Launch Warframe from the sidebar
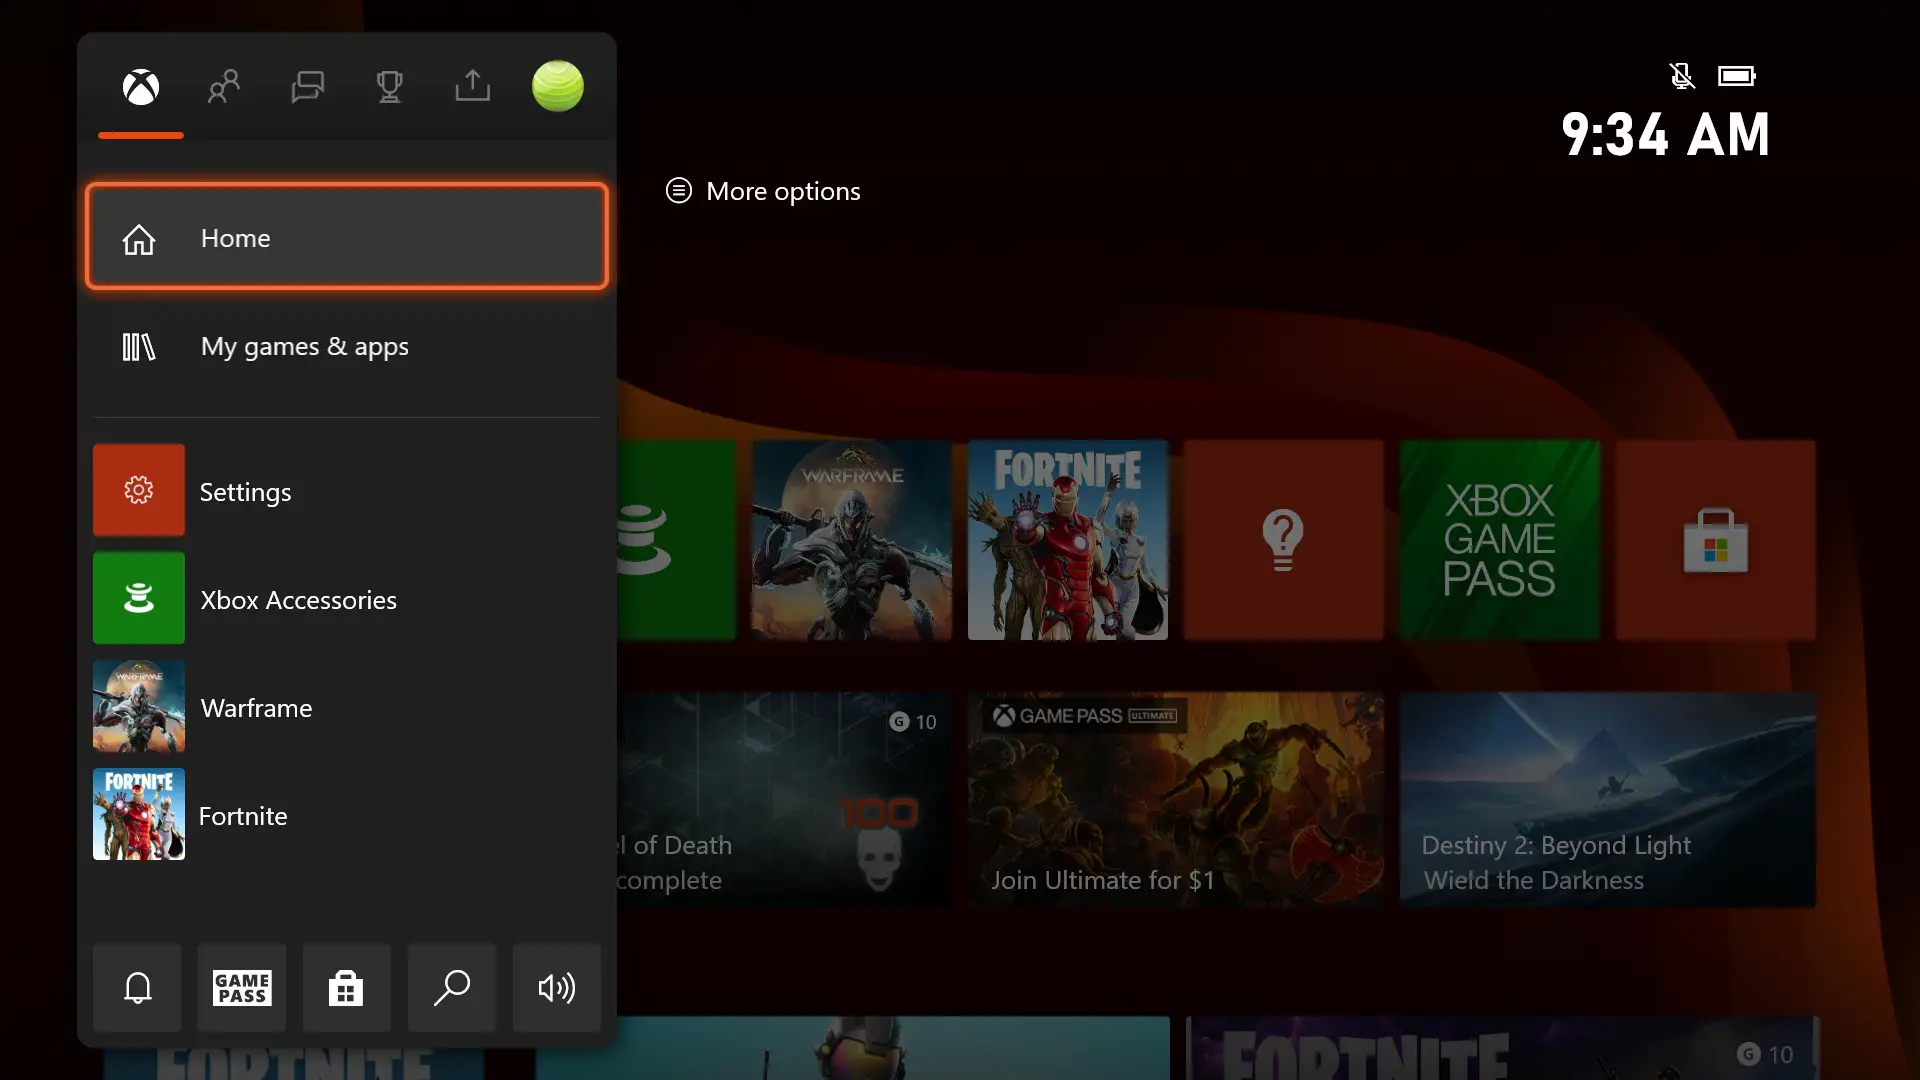The image size is (1920, 1080). pyautogui.click(x=256, y=707)
